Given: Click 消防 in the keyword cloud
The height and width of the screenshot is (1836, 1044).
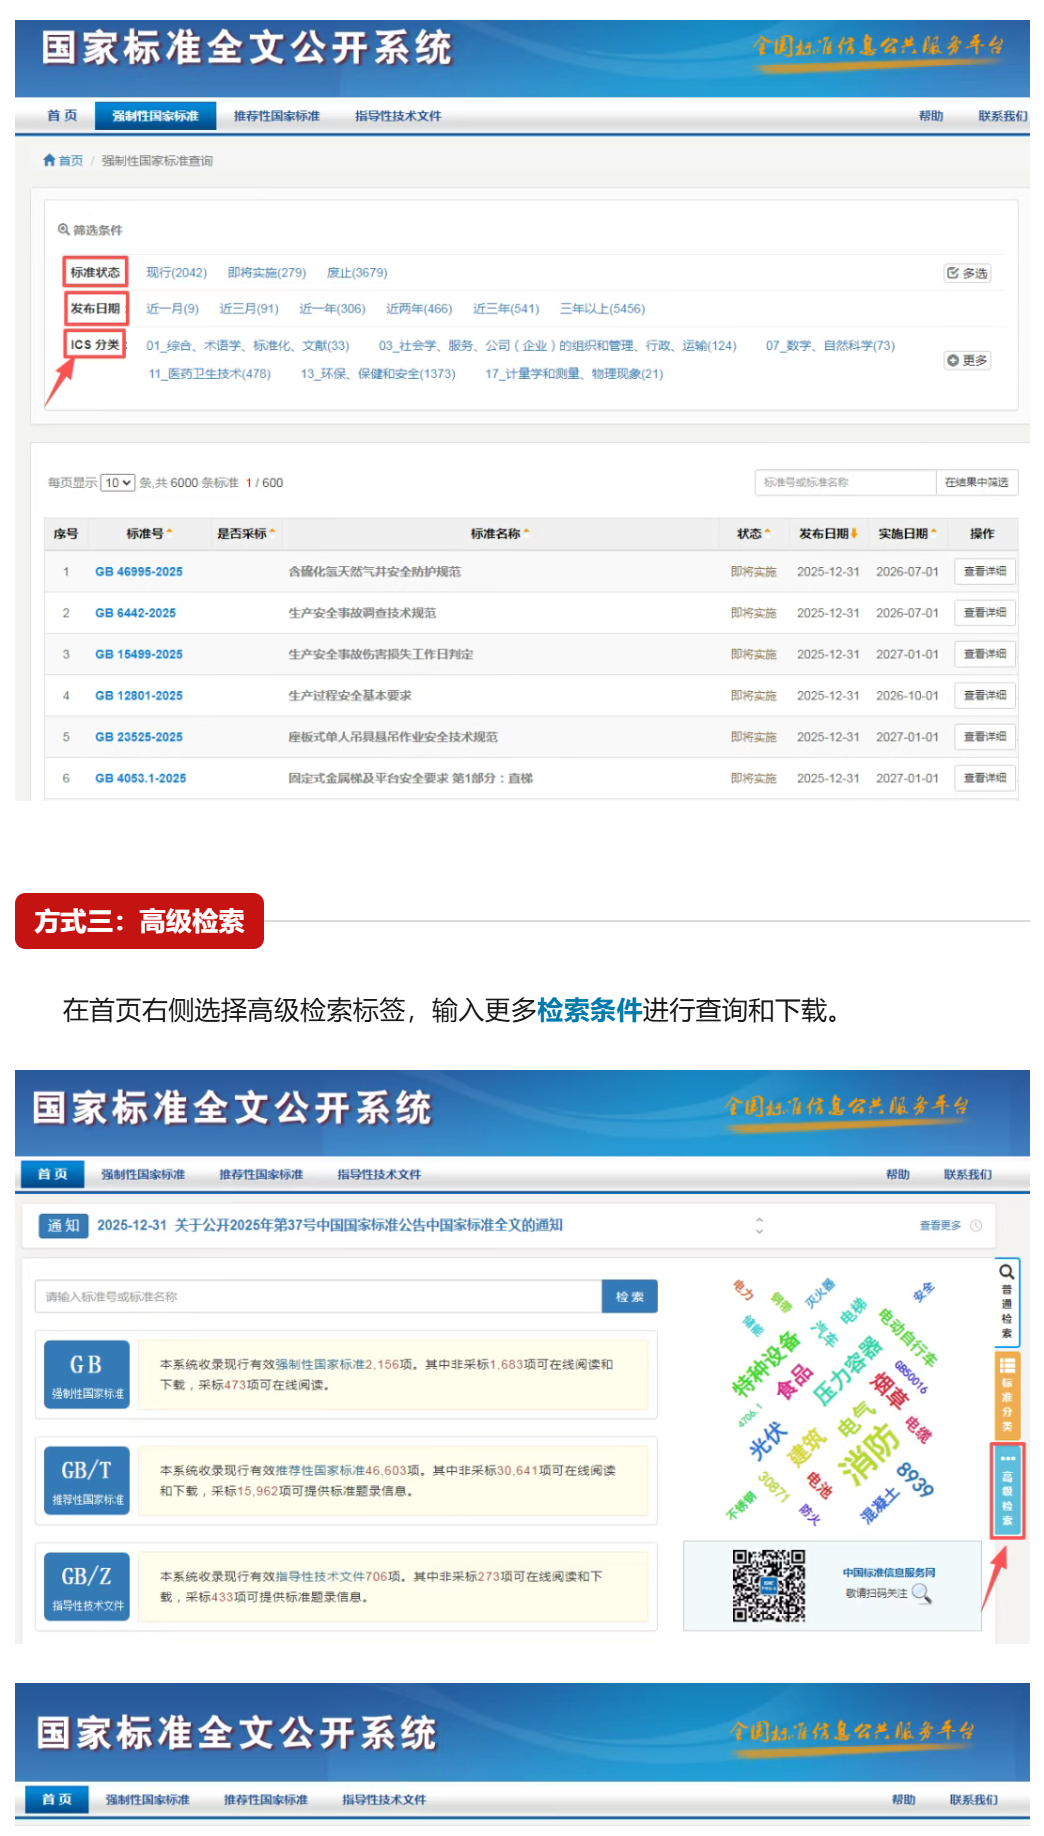Looking at the screenshot, I should point(867,1448).
